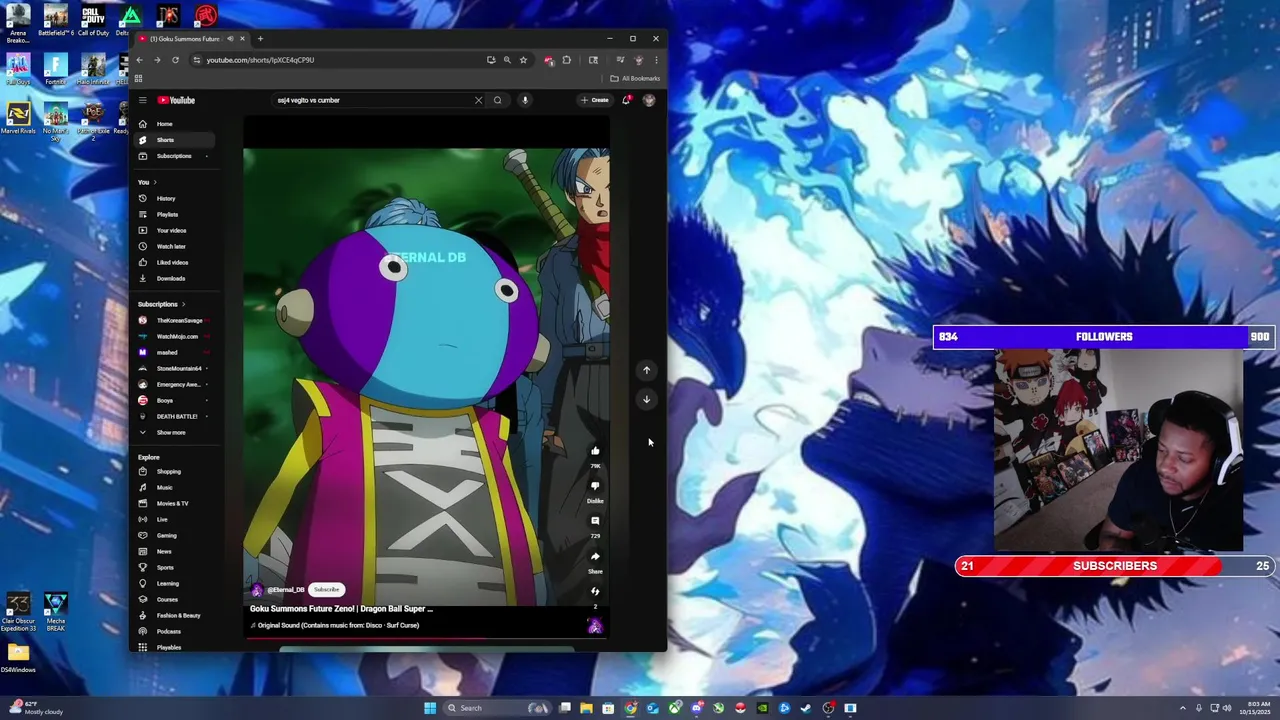Navigate back in Chrome
1280x720 pixels.
140,60
